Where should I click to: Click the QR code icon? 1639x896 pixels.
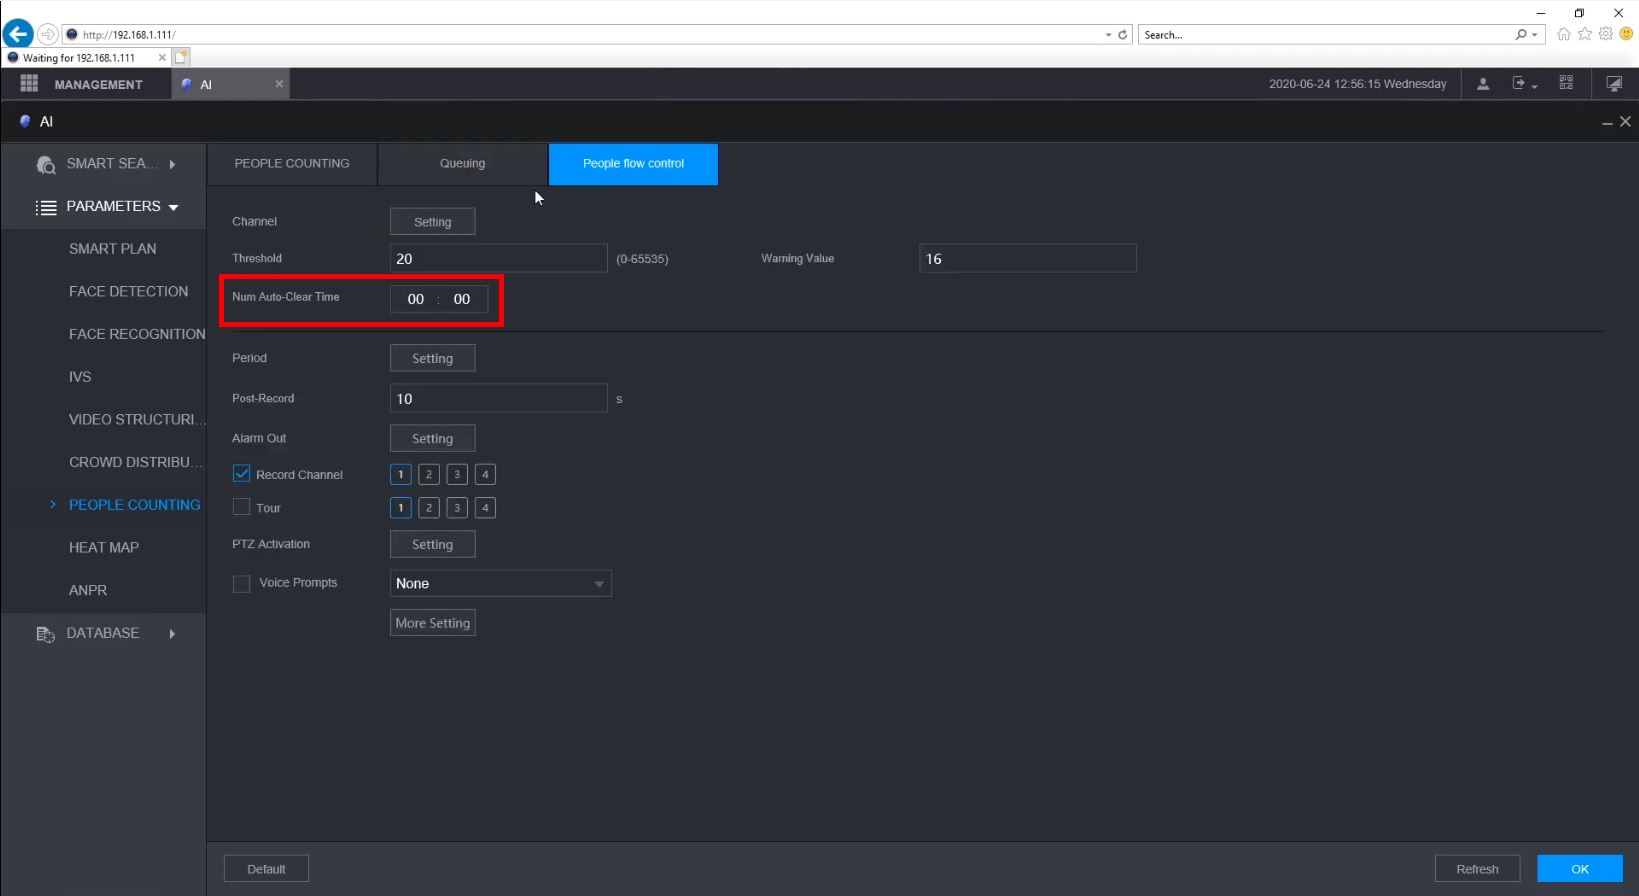(x=1566, y=84)
